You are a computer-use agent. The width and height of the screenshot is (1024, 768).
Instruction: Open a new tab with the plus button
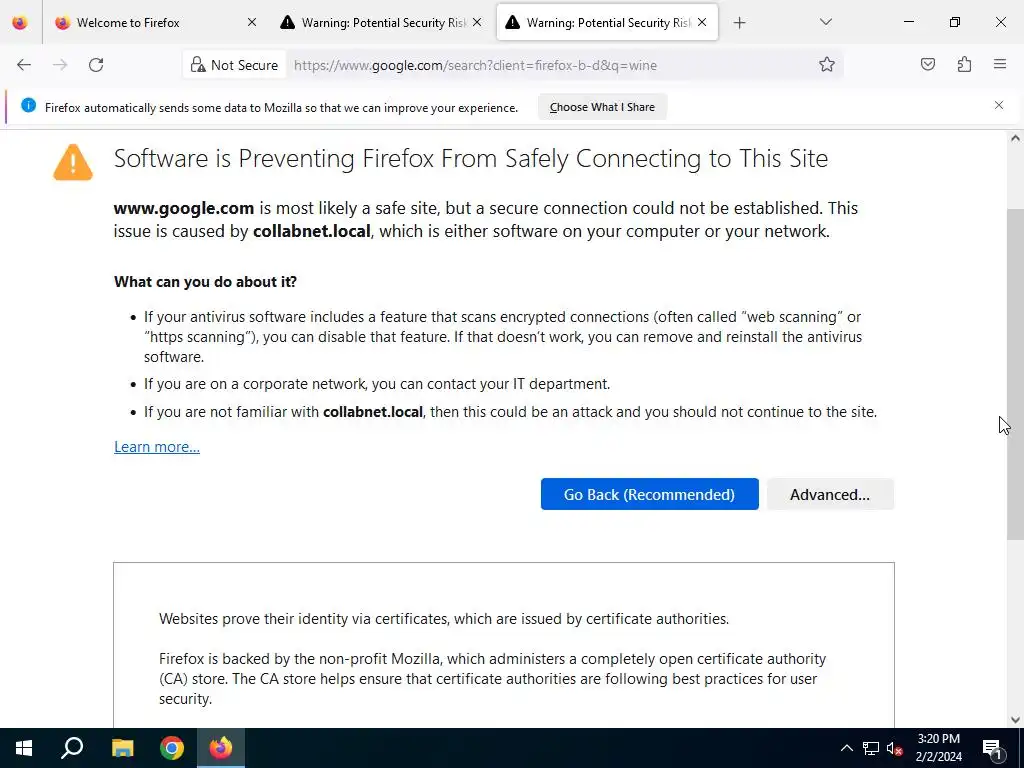coord(739,22)
